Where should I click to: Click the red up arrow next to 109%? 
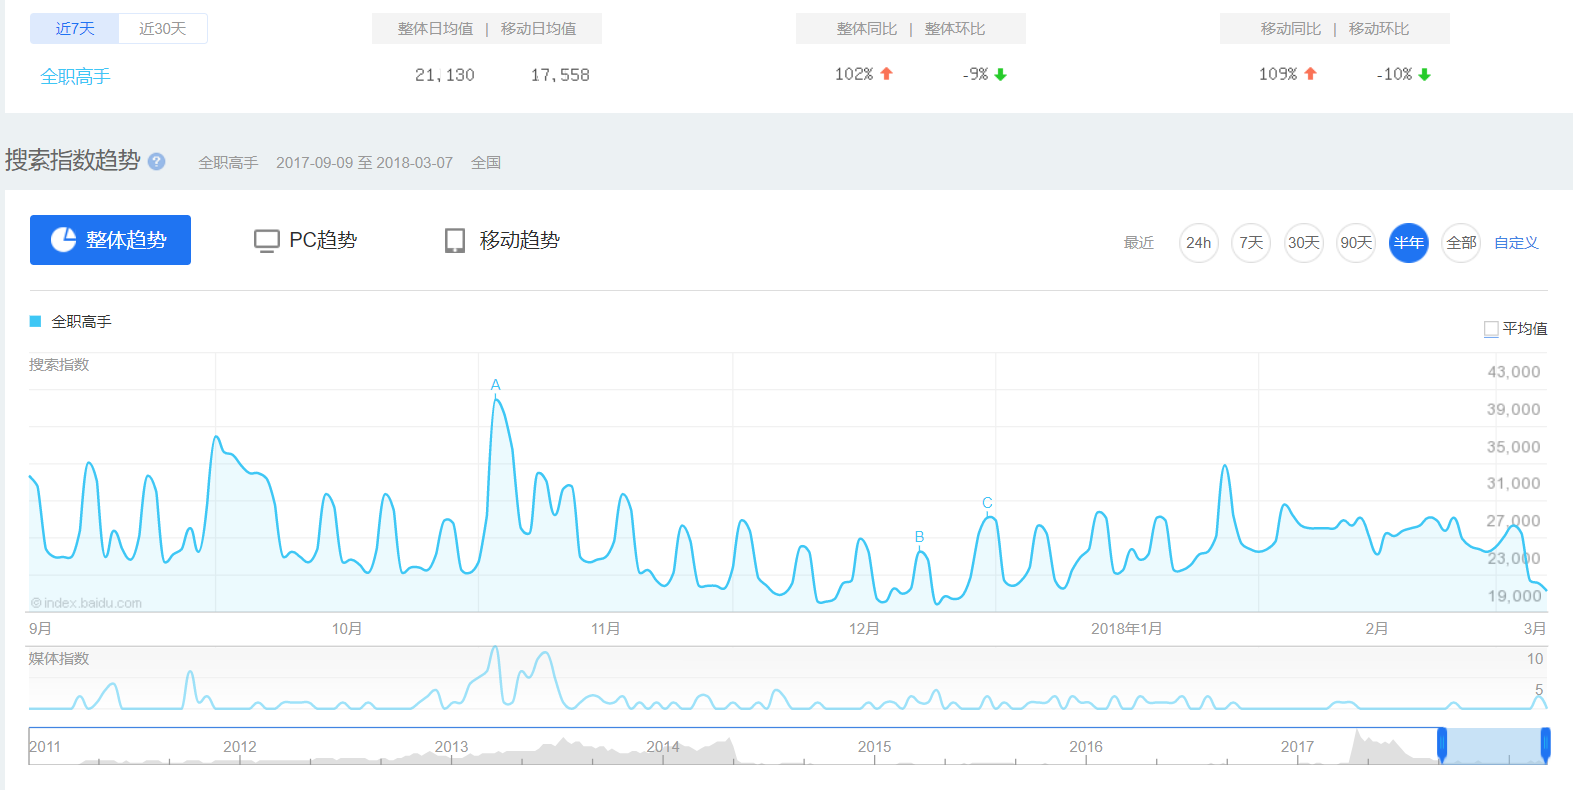click(1310, 74)
